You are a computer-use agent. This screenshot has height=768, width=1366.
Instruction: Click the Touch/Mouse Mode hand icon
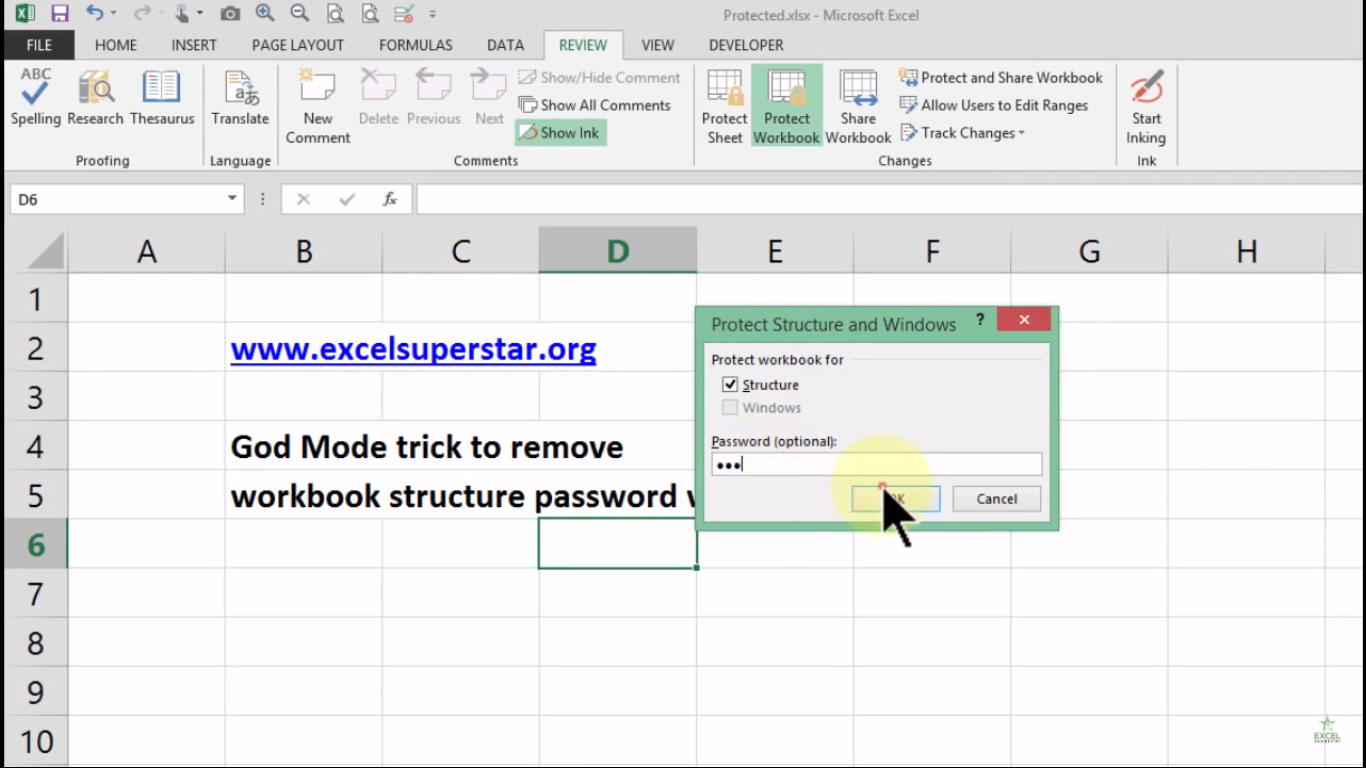181,14
